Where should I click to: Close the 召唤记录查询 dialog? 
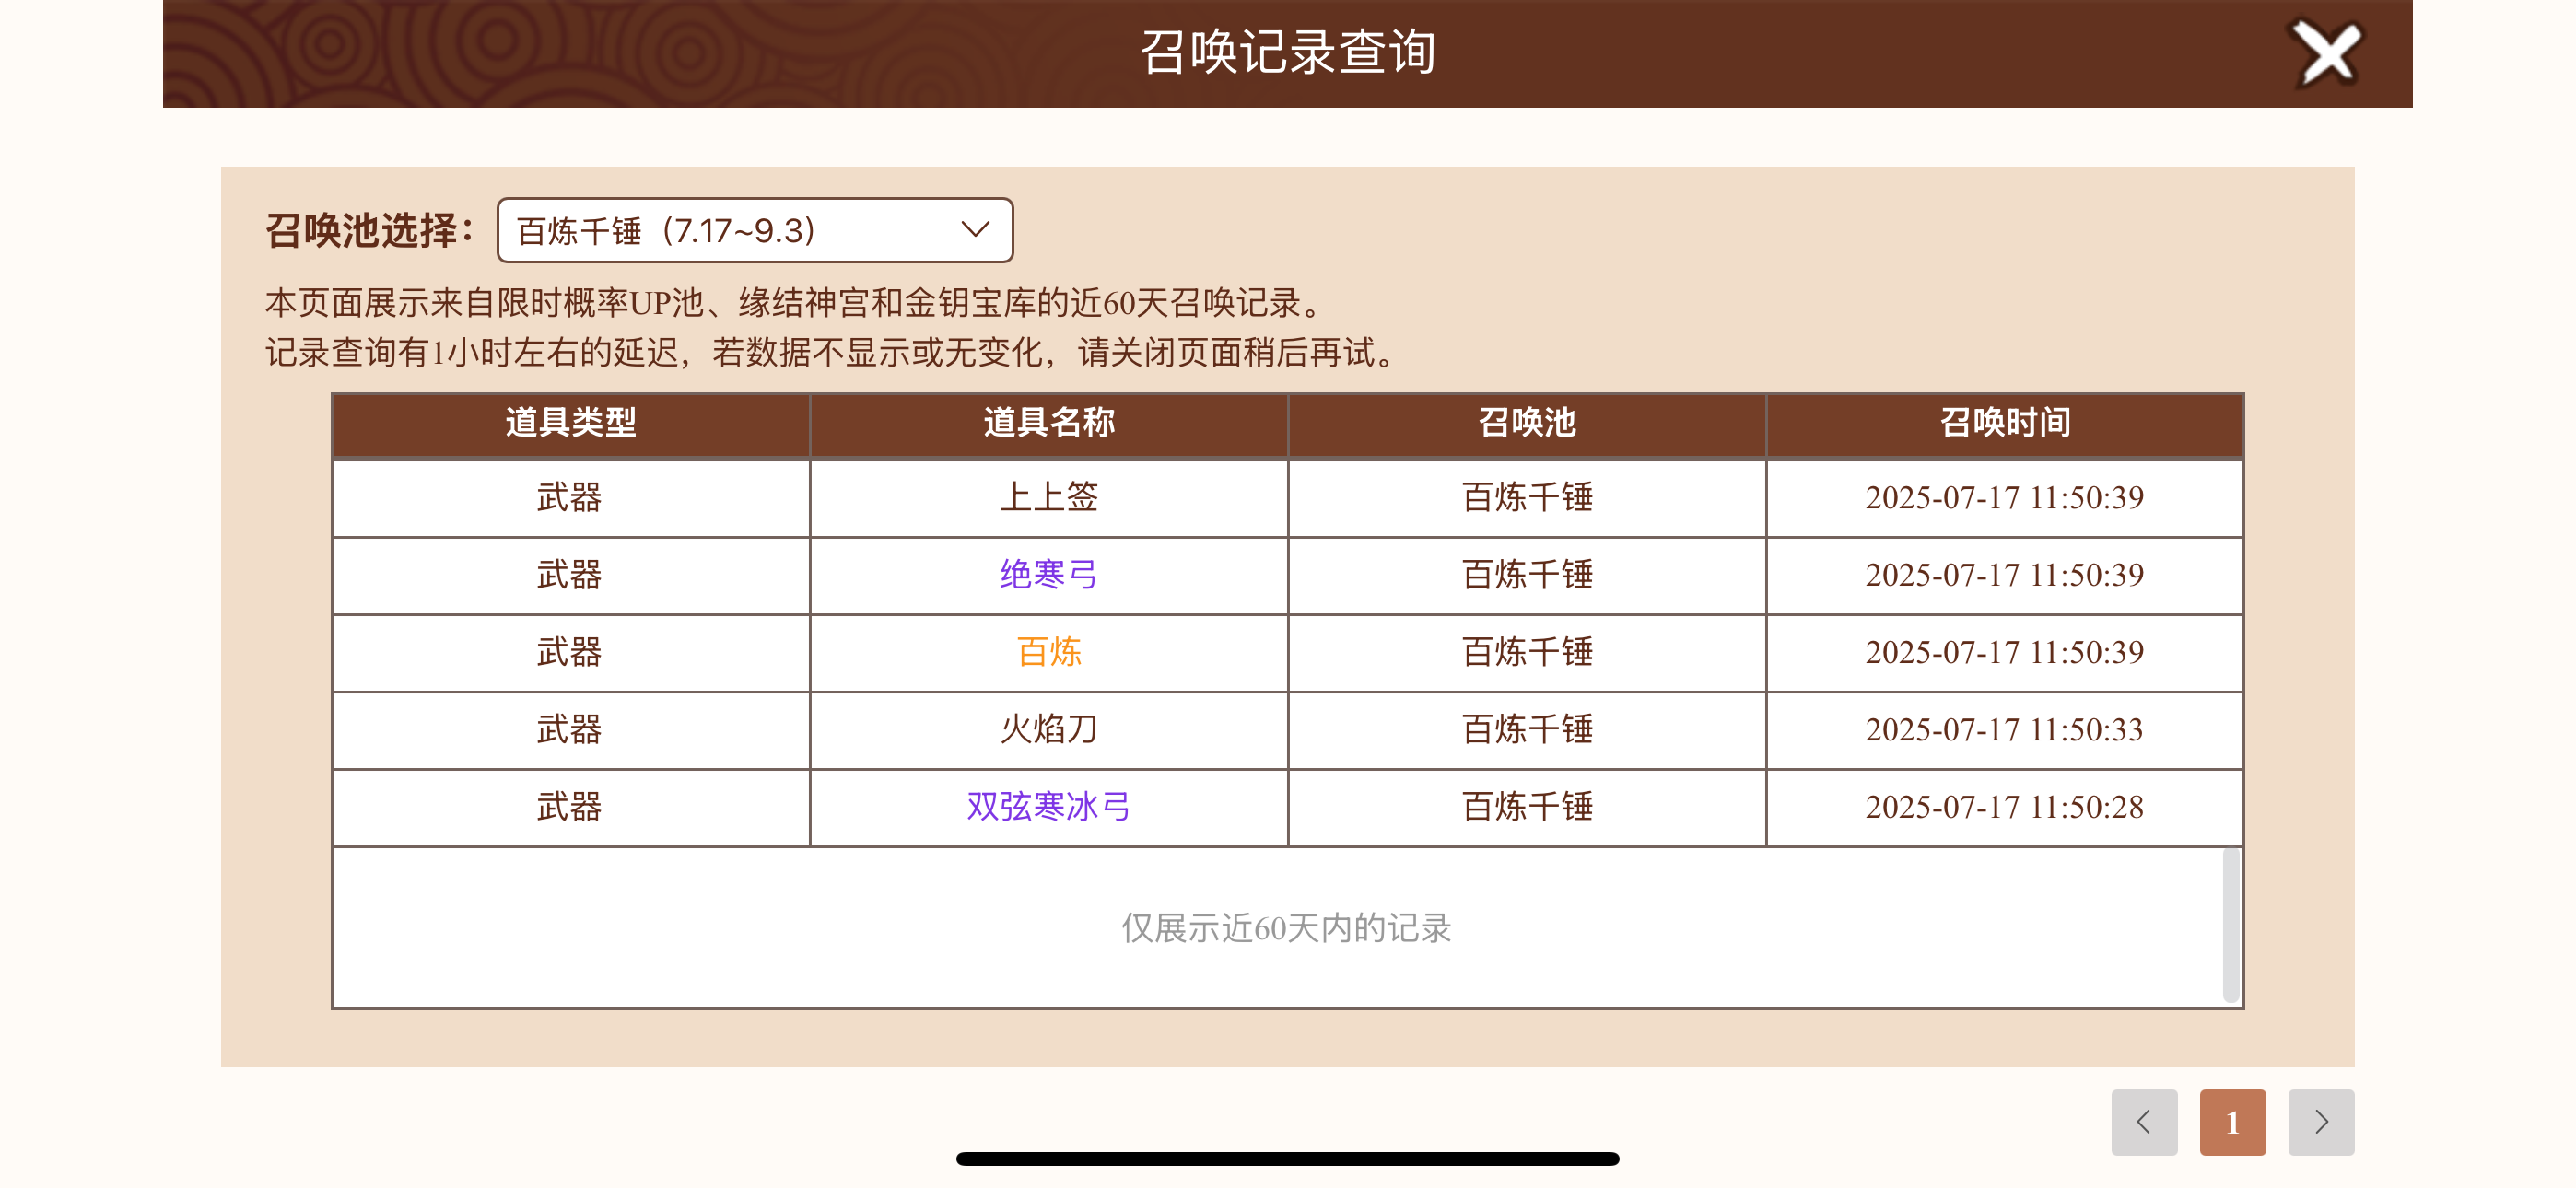pos(2326,53)
